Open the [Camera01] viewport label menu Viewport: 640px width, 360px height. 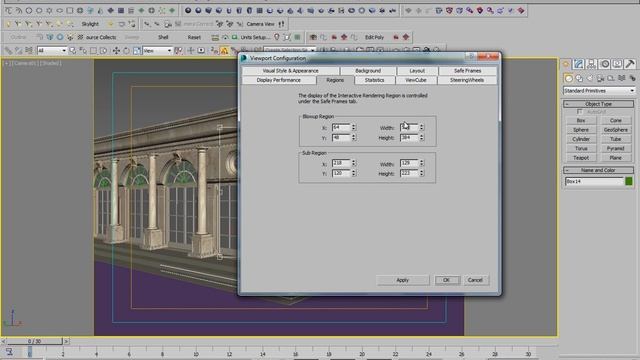25,63
